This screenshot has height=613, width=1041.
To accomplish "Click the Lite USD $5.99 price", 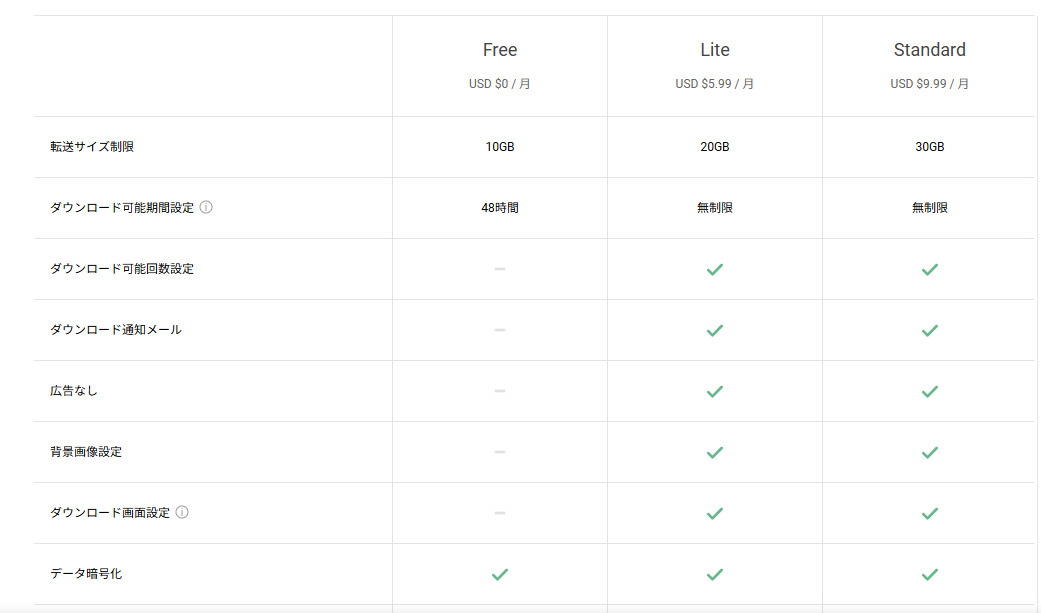I will coord(714,84).
